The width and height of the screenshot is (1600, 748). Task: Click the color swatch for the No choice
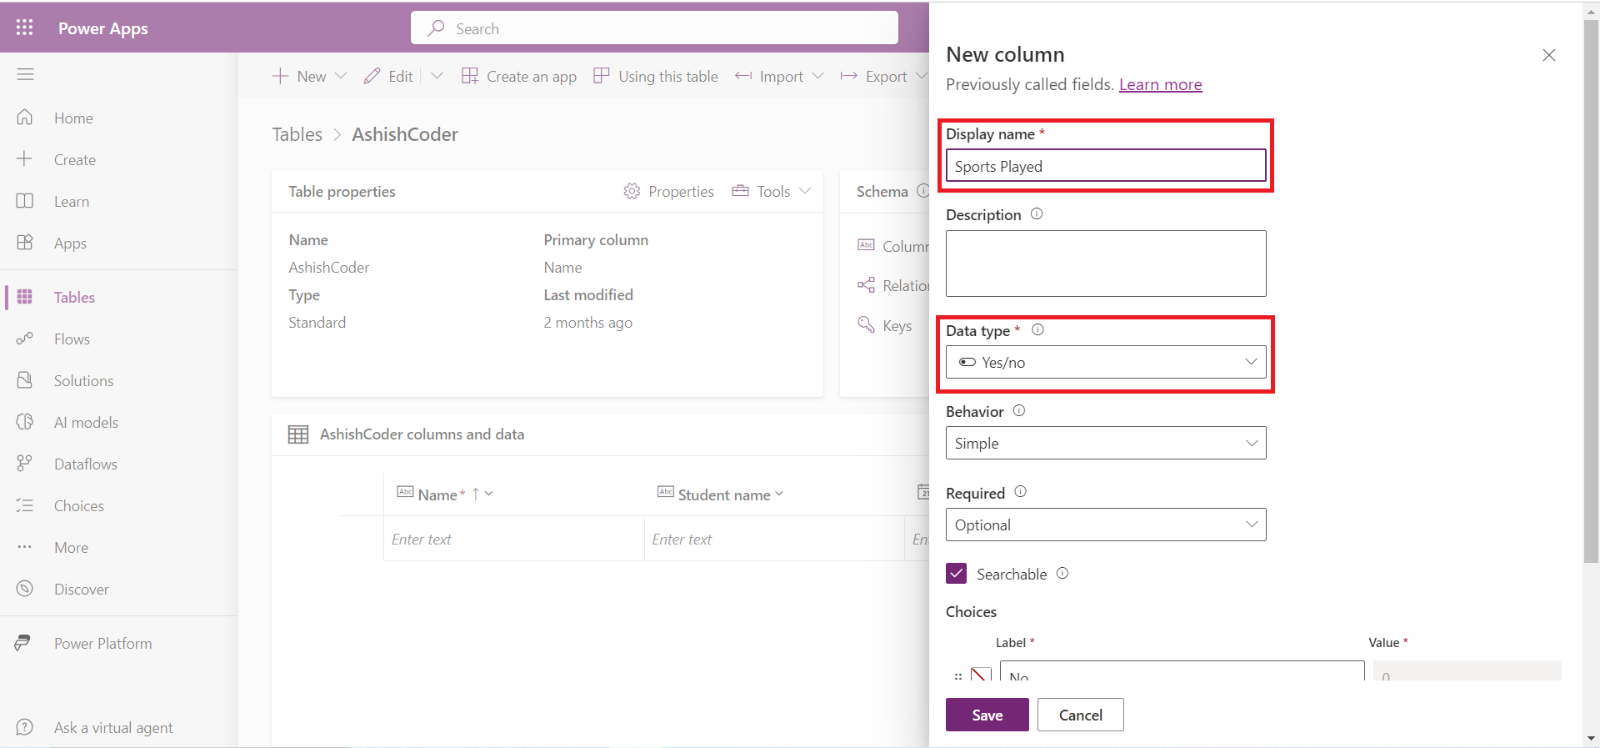point(981,675)
